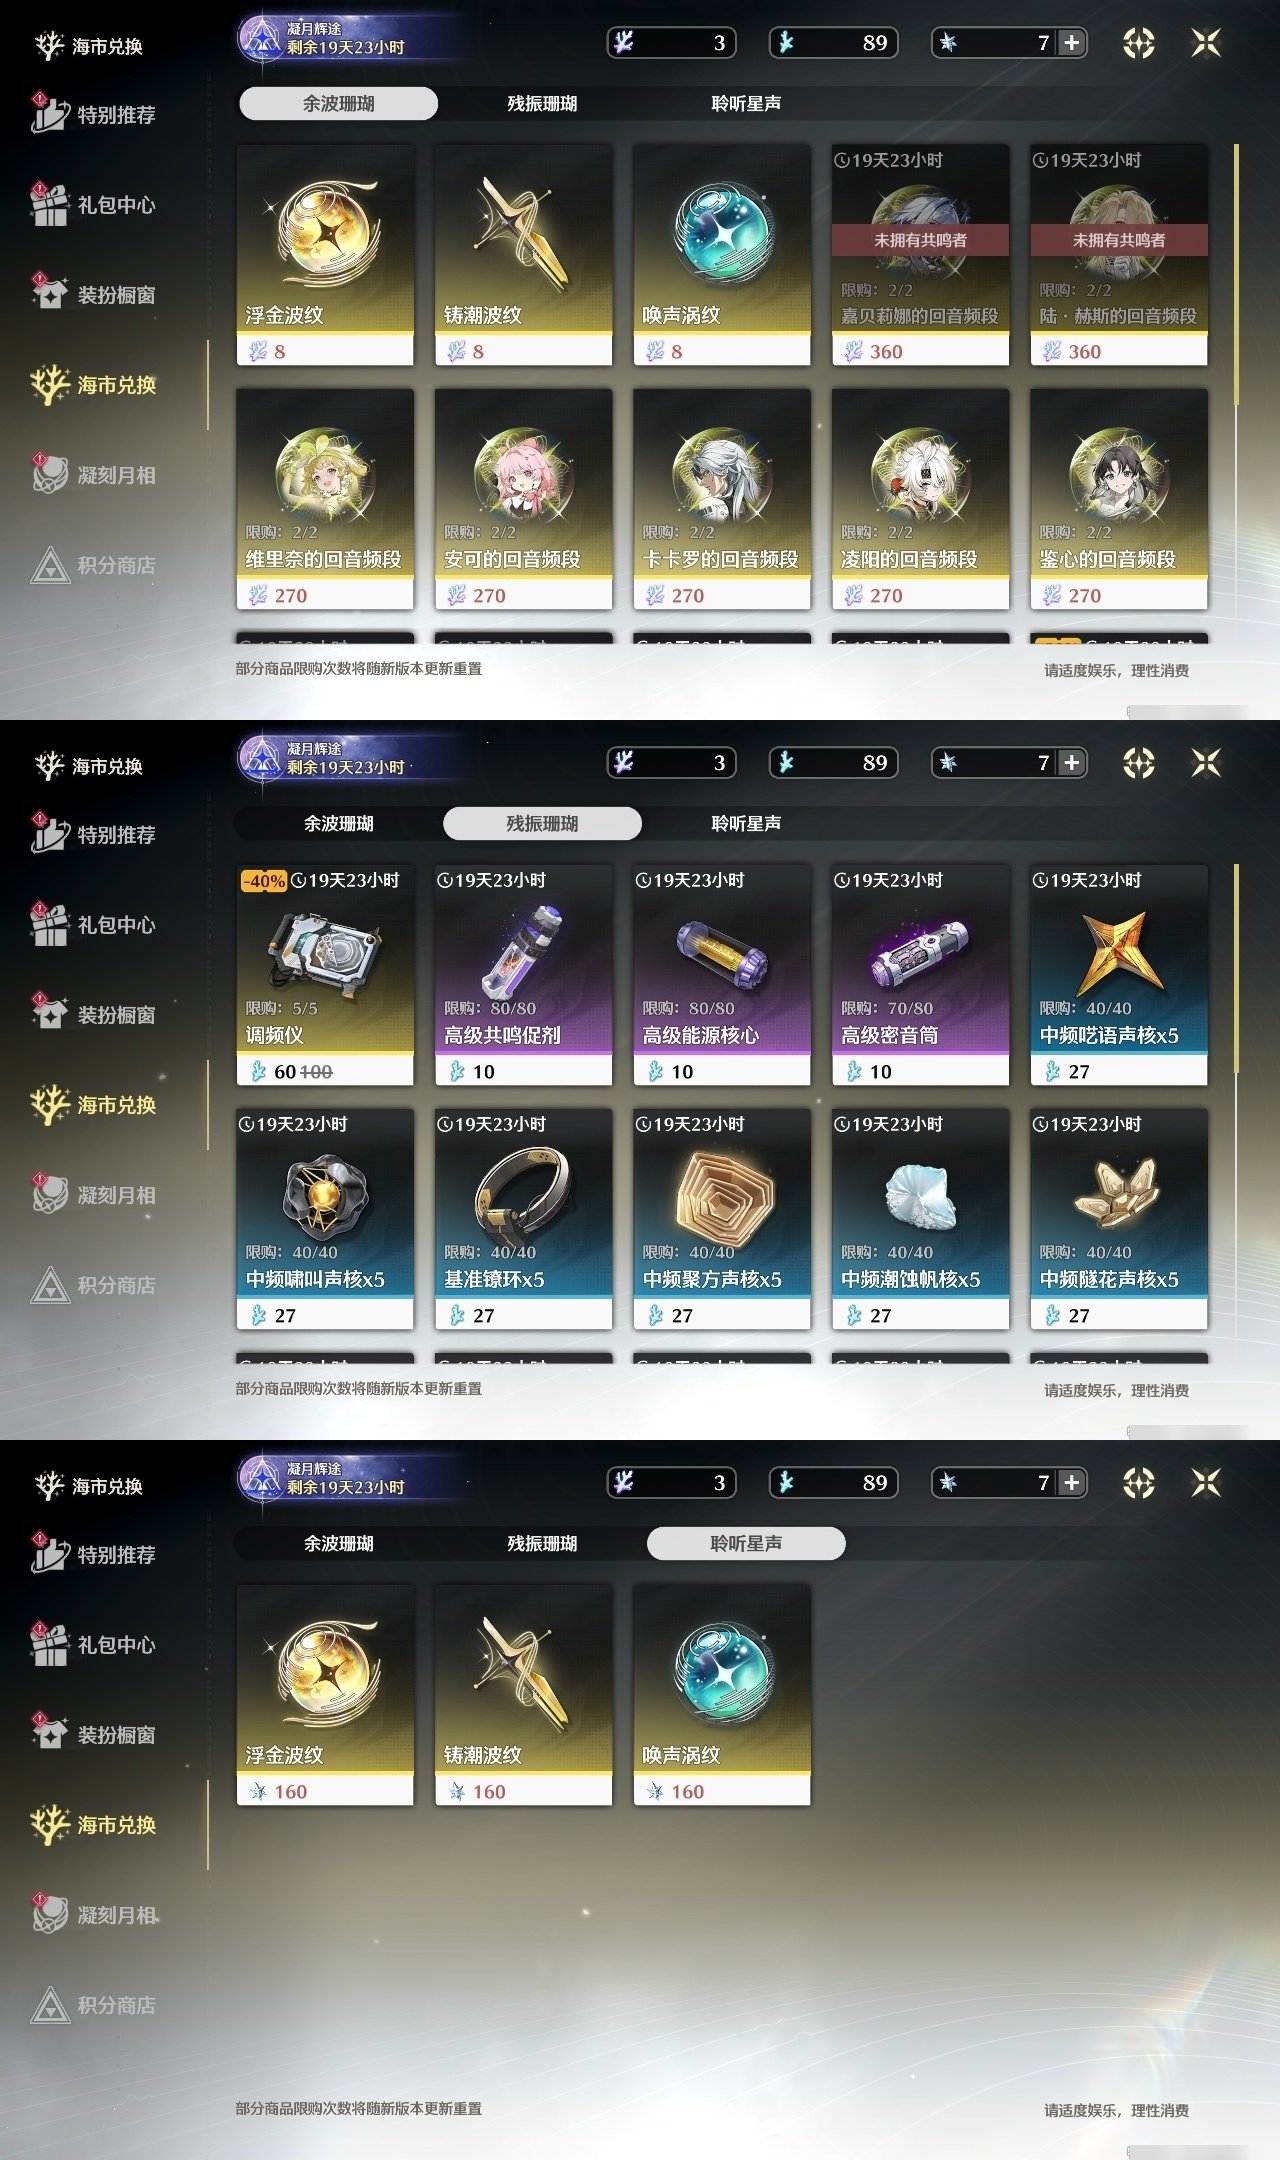Buy 铸潮波纹 priced at 8
The height and width of the screenshot is (2160, 1280).
[x=523, y=255]
